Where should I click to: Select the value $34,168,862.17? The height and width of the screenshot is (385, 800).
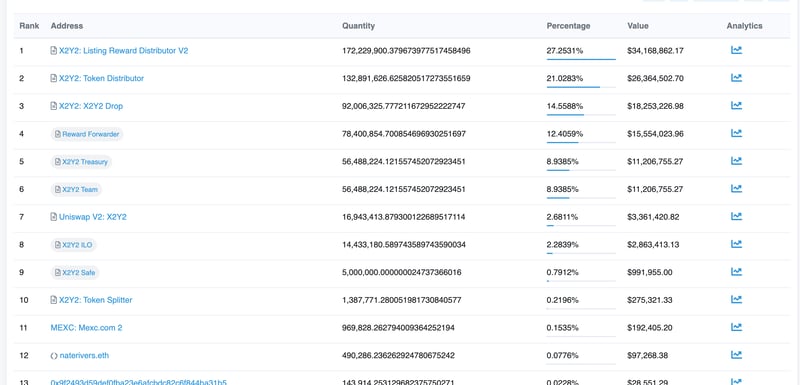pyautogui.click(x=655, y=51)
